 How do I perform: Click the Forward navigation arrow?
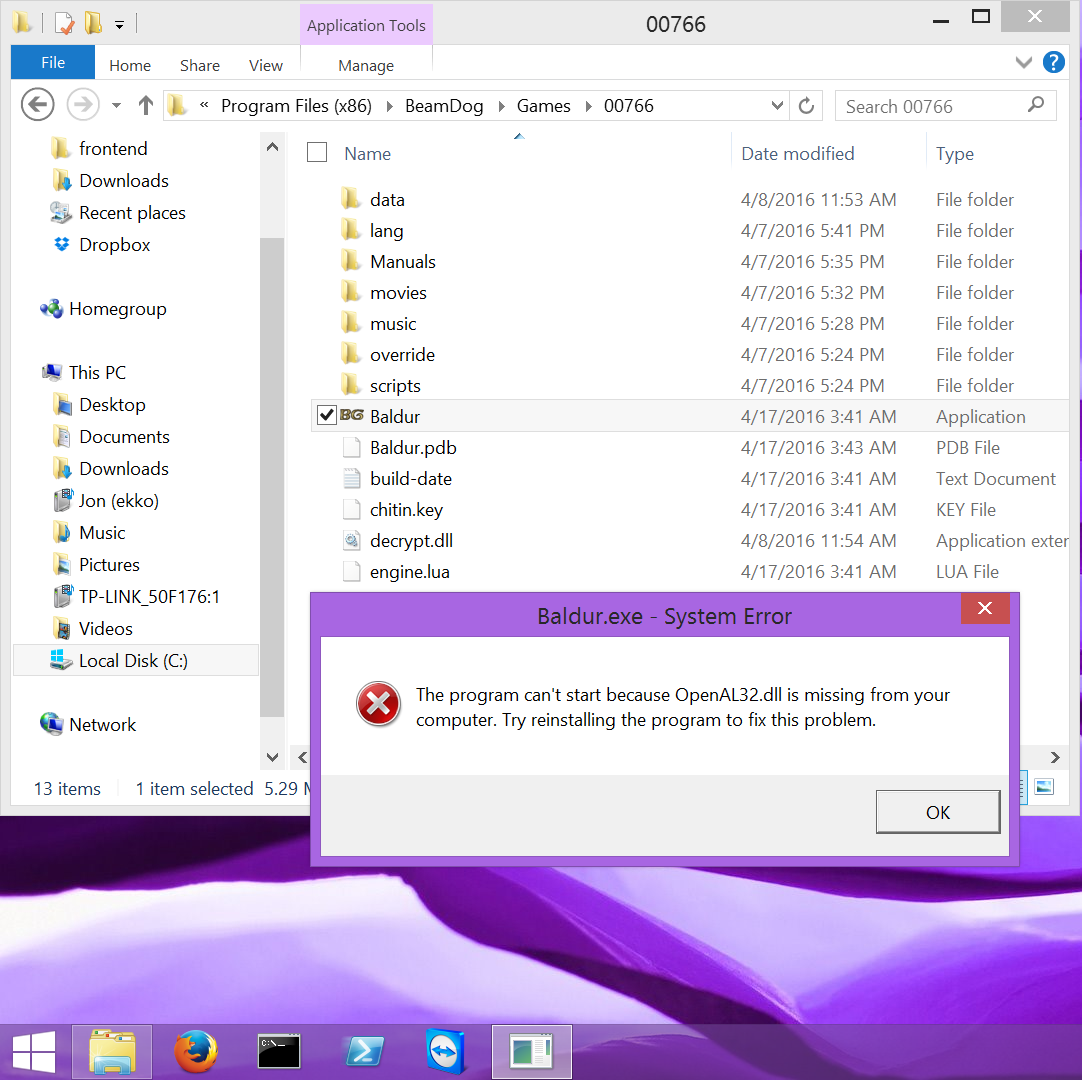[x=83, y=105]
